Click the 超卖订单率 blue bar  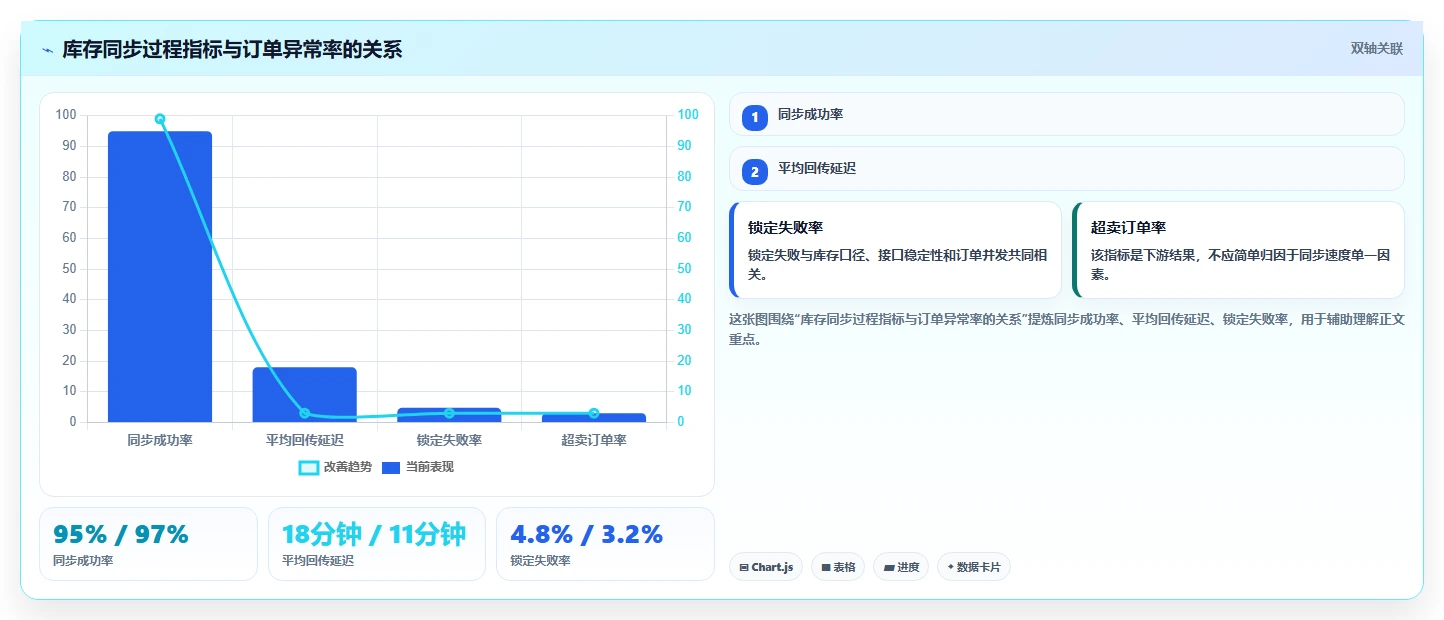pyautogui.click(x=594, y=417)
